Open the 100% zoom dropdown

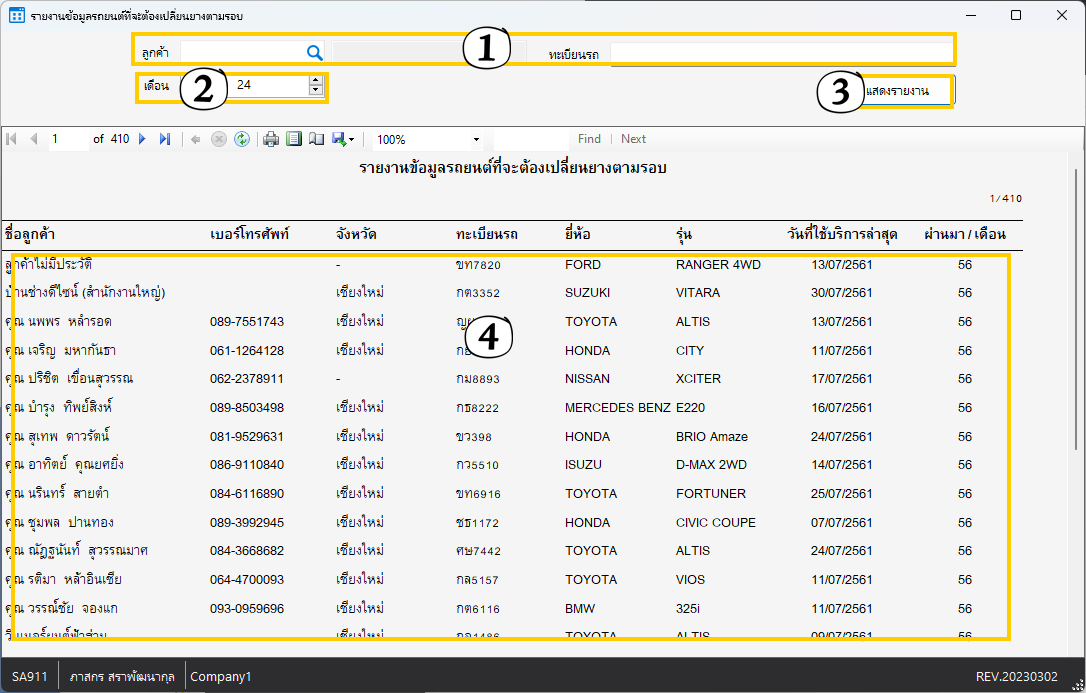[476, 140]
